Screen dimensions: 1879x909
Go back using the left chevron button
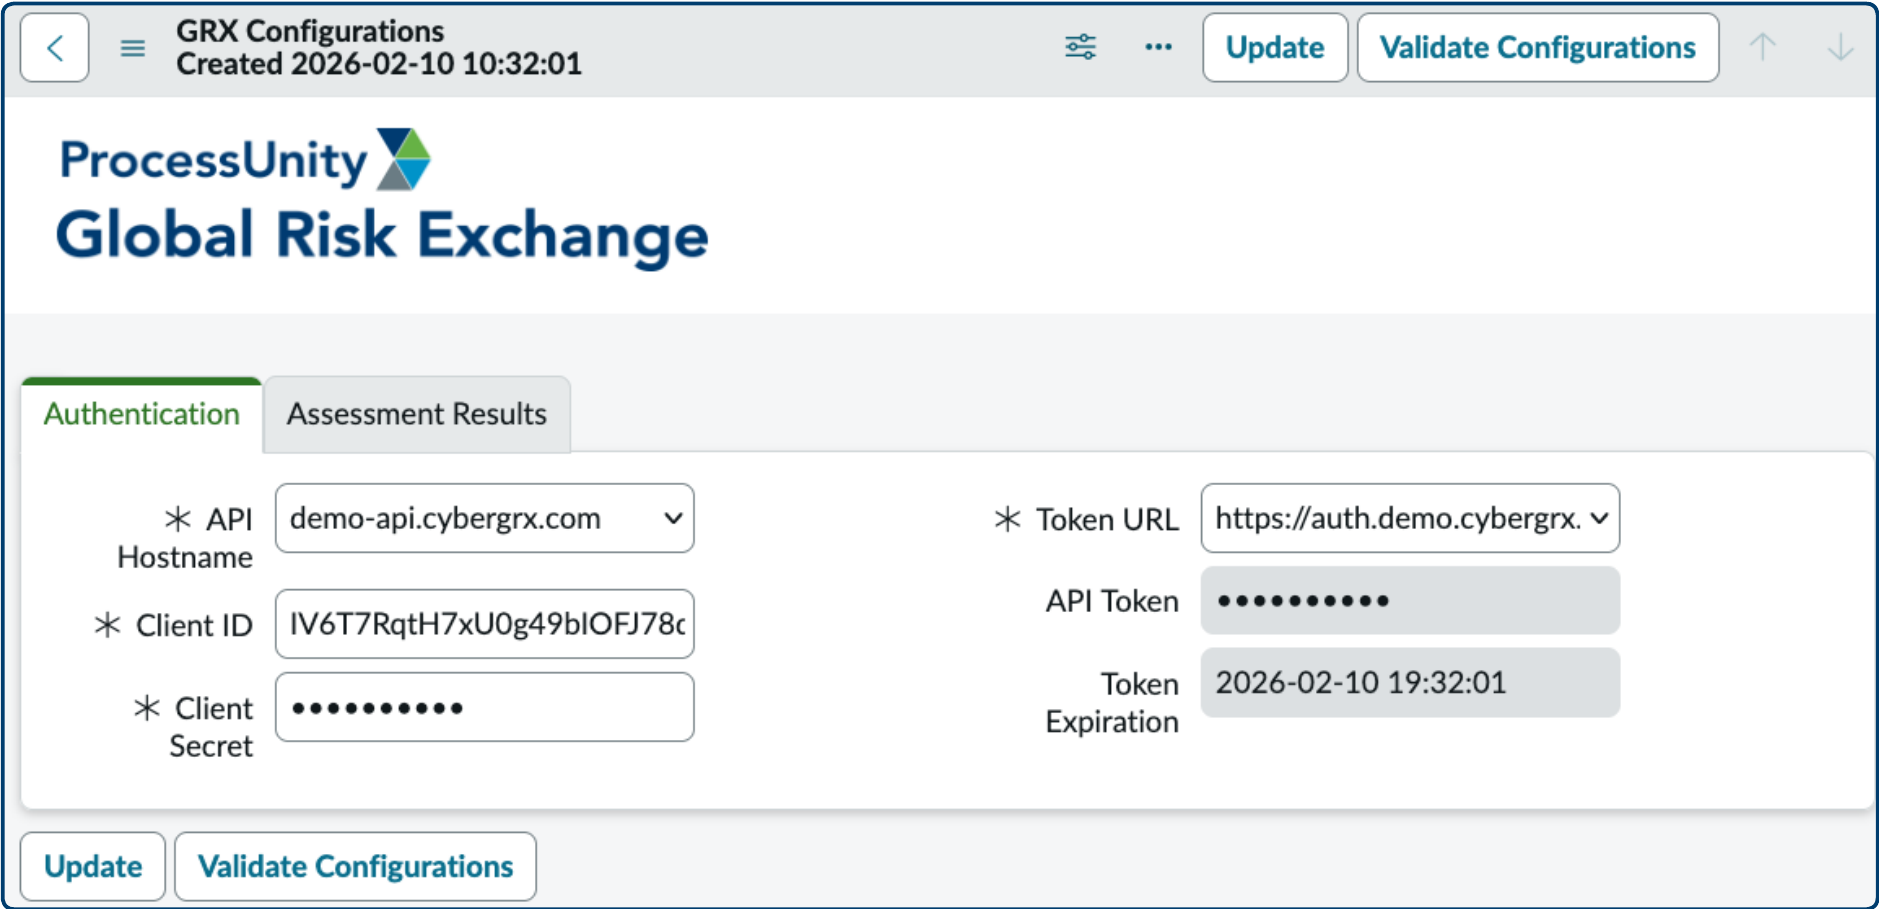[x=55, y=48]
